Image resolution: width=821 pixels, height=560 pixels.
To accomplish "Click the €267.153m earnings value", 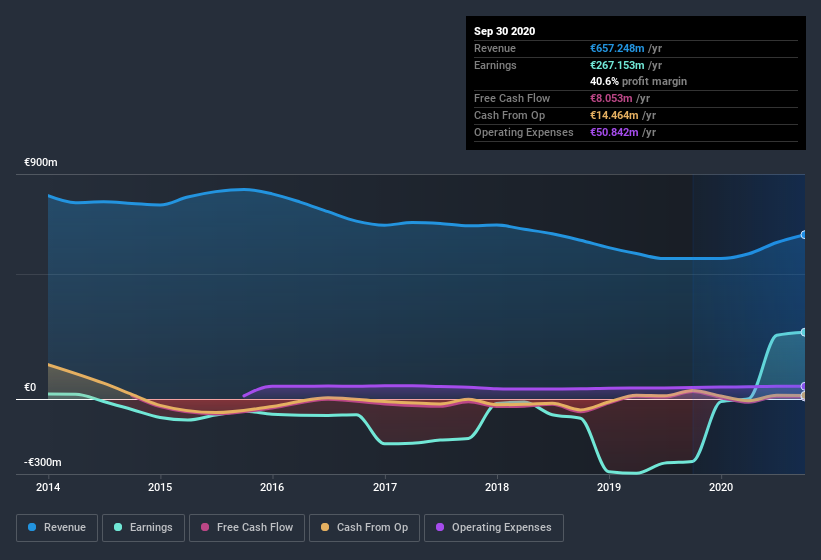I will [x=617, y=65].
